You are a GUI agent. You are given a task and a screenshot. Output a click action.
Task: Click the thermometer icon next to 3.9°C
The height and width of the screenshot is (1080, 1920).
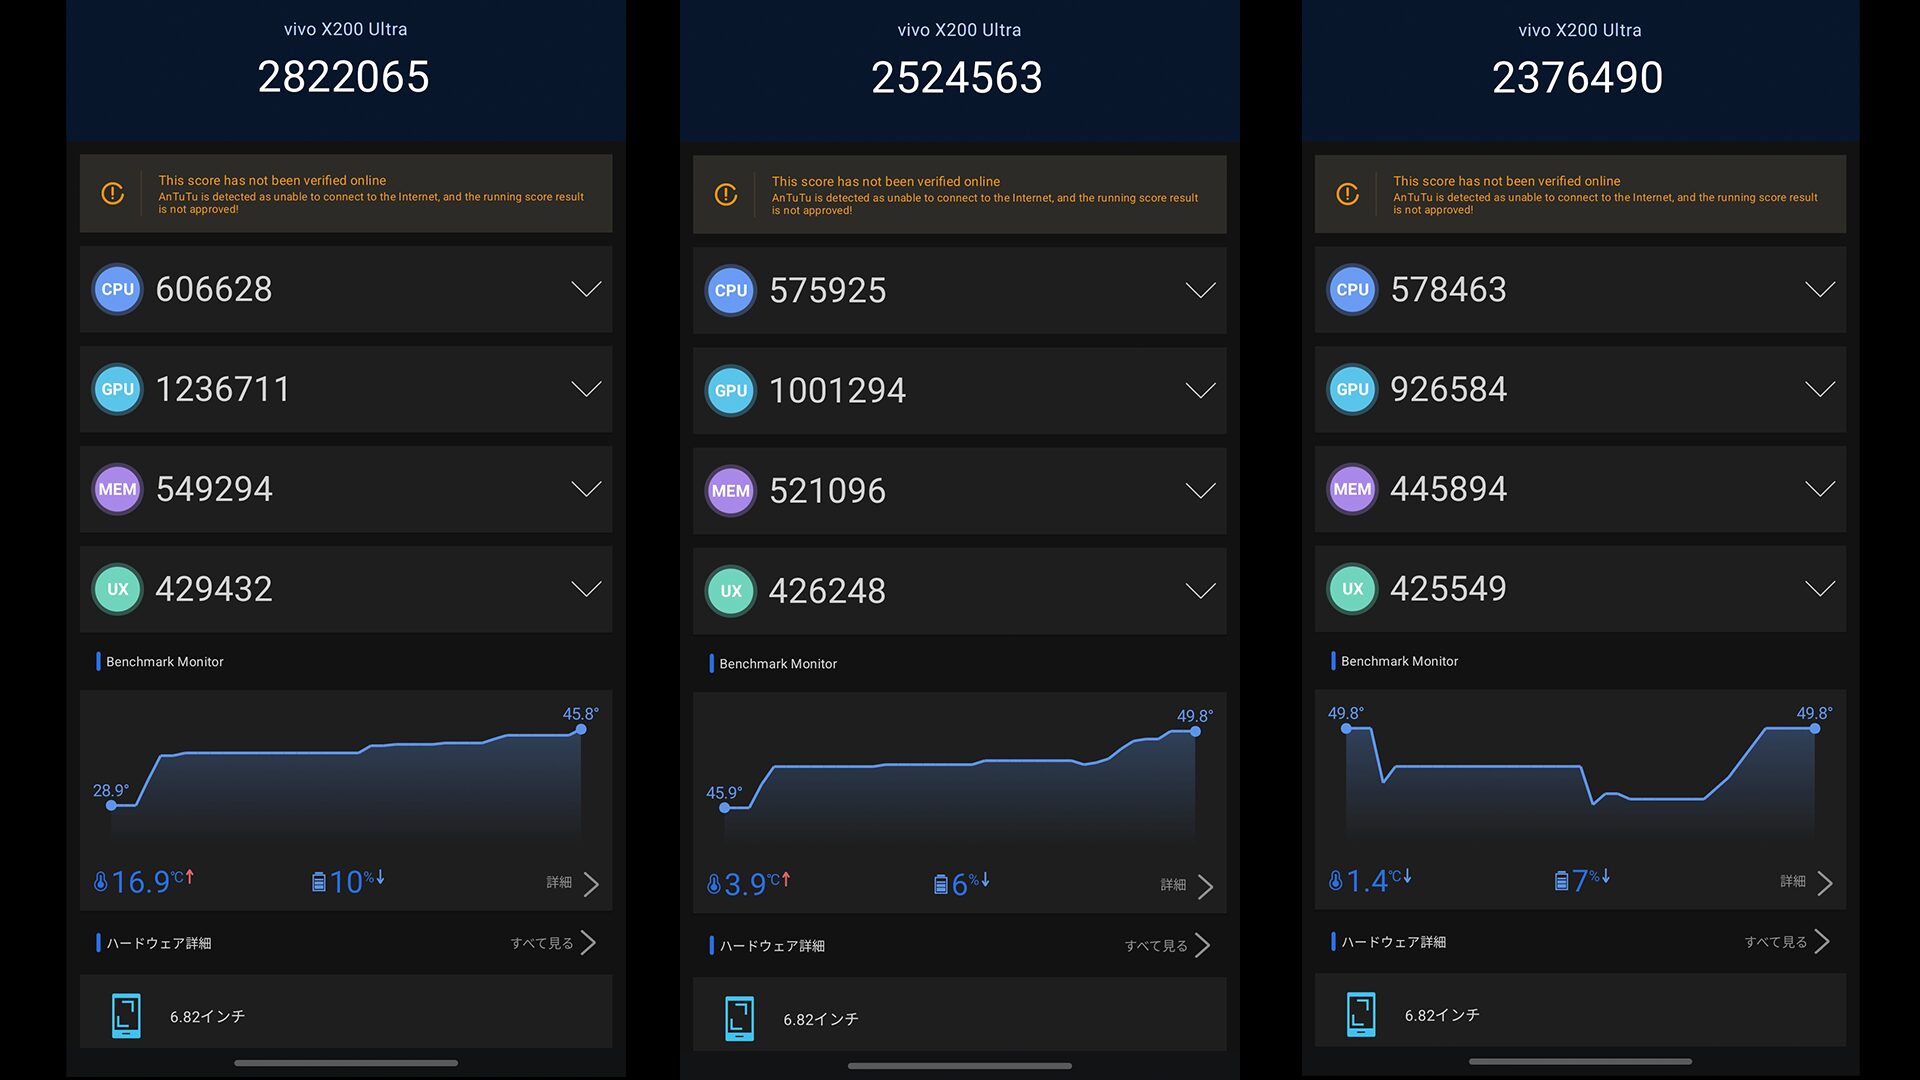pyautogui.click(x=713, y=884)
